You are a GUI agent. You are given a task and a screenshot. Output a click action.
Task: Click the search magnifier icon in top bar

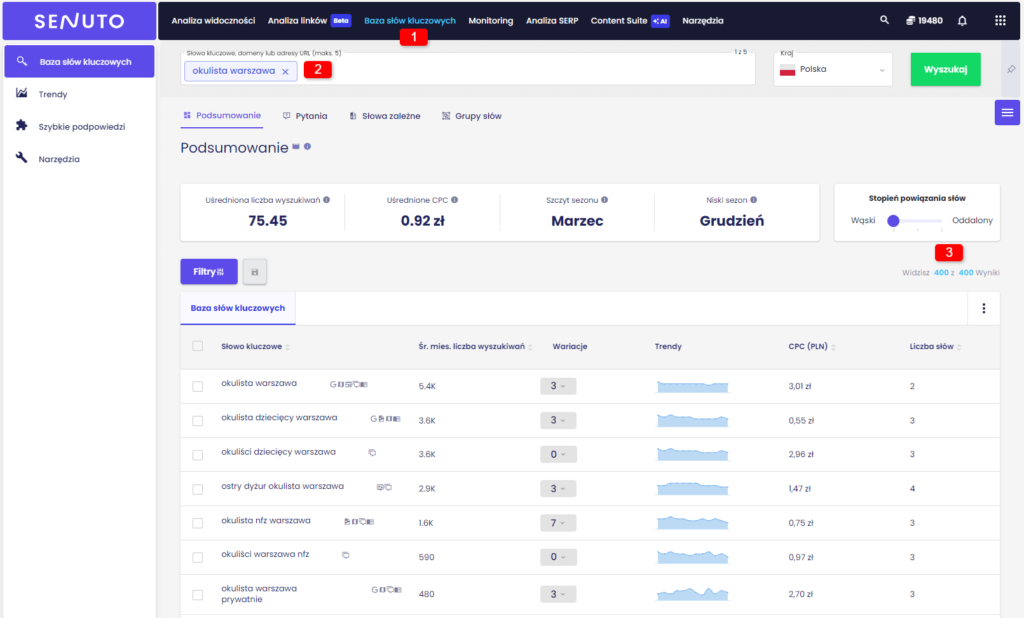click(883, 20)
